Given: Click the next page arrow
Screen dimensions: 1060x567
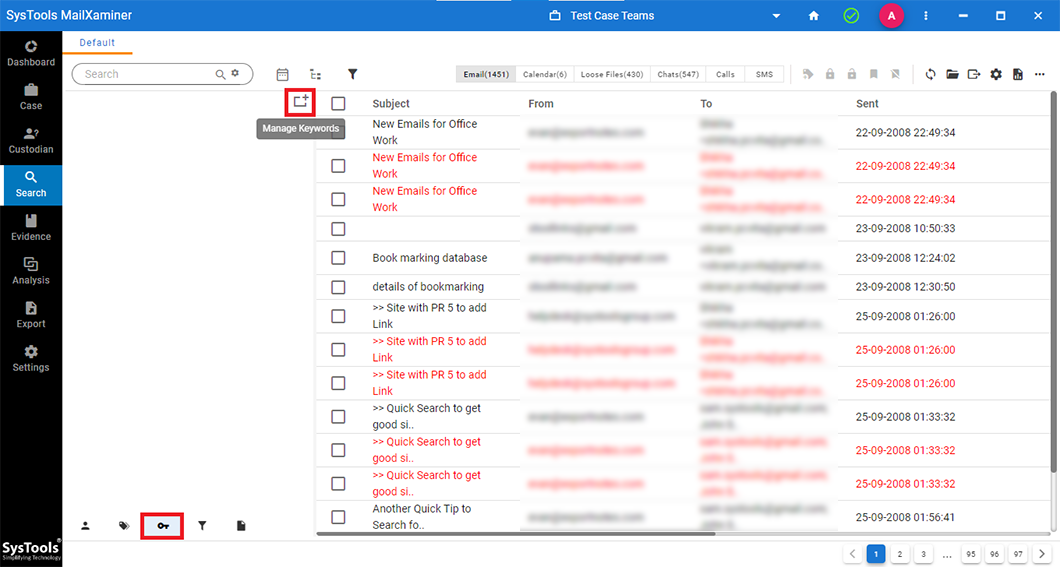Looking at the screenshot, I should [1042, 554].
